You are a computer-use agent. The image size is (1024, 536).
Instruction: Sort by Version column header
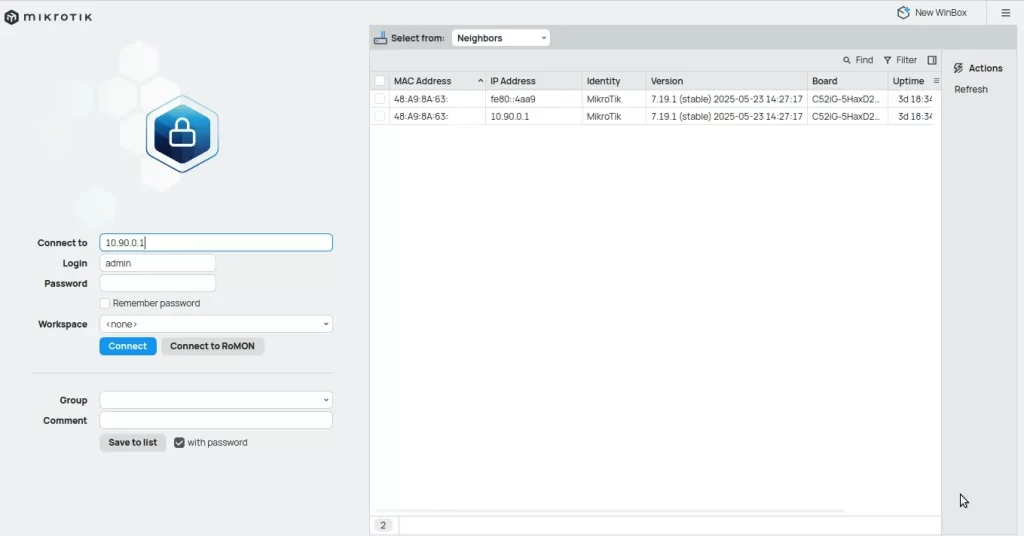(726, 81)
